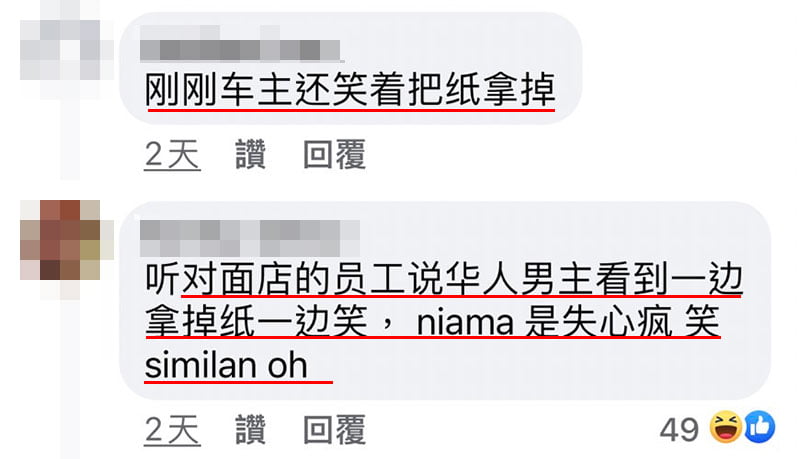
Task: Hit 讚 under the similan oh comment
Action: tap(251, 429)
